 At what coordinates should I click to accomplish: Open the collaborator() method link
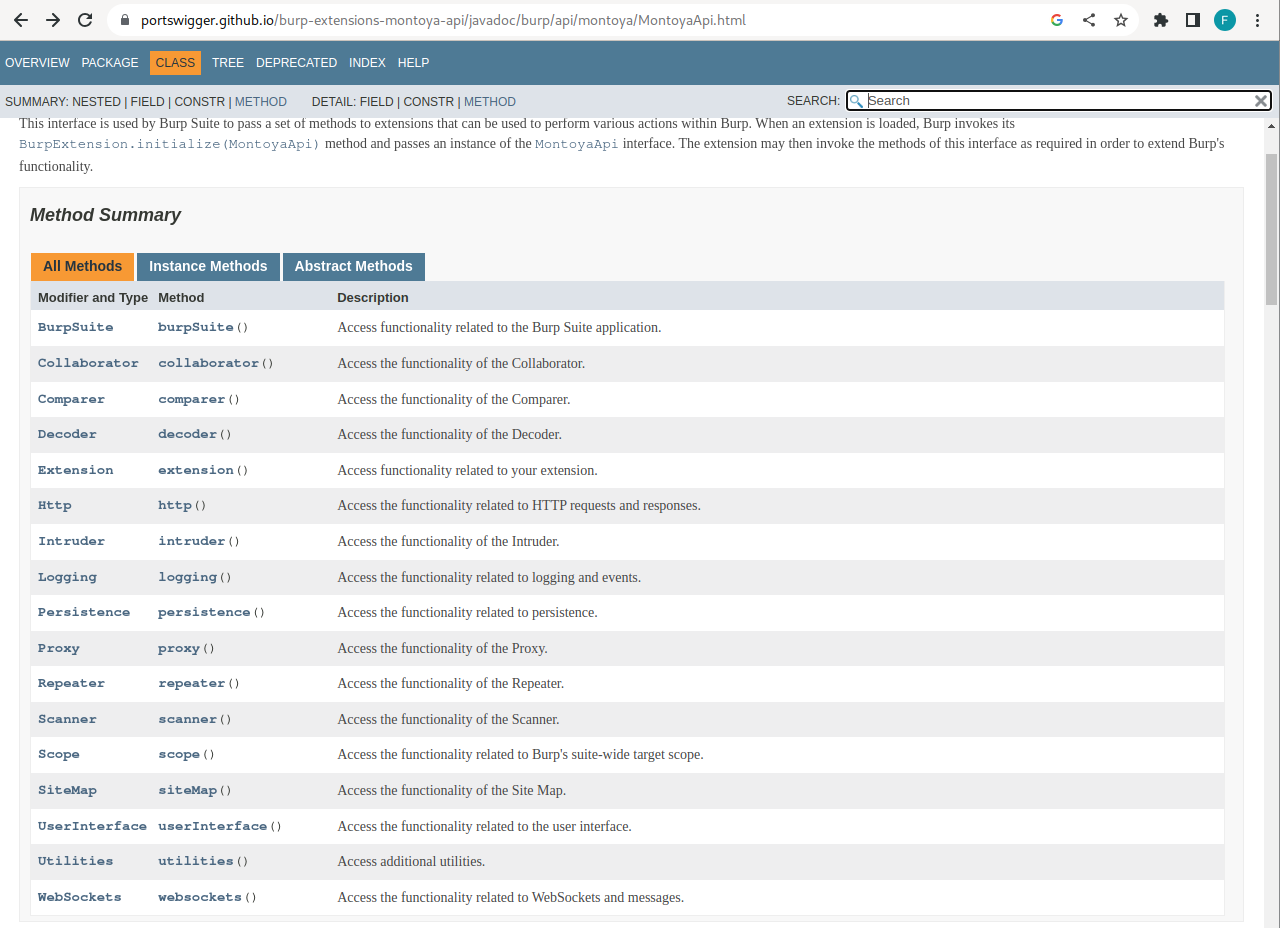coord(210,363)
